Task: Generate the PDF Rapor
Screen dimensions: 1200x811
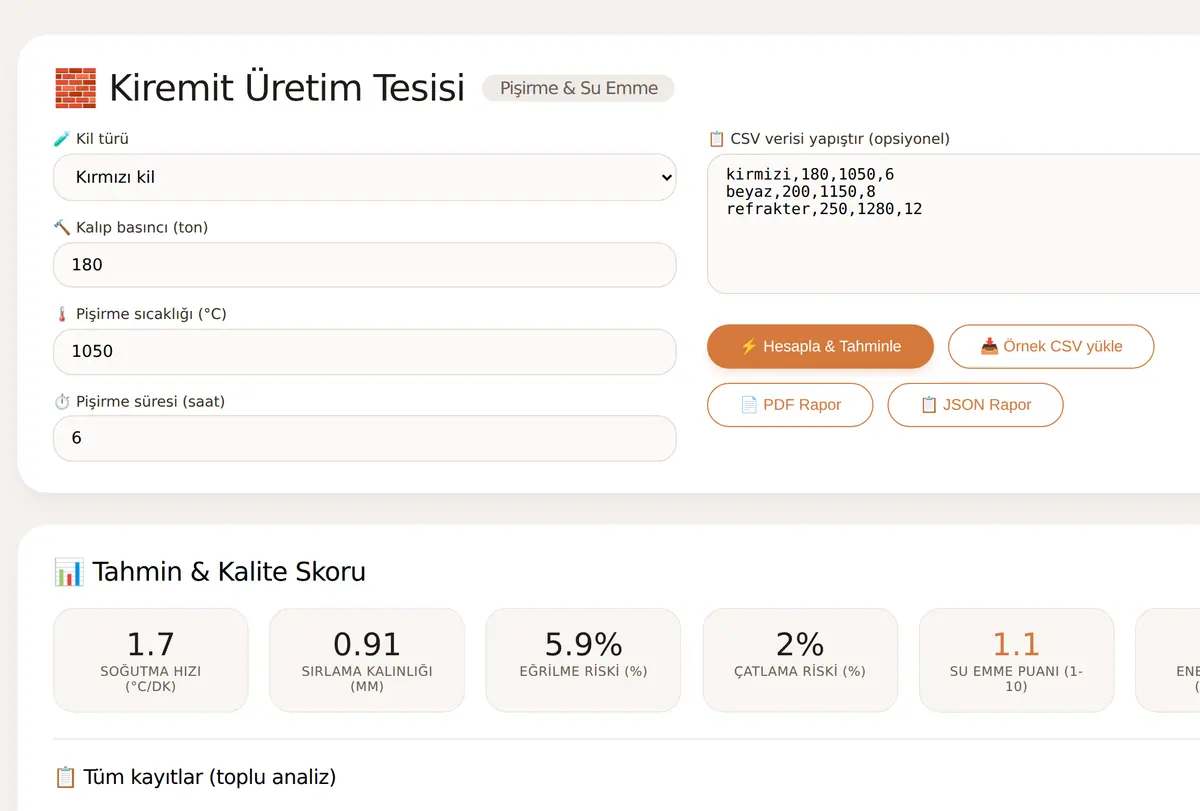Action: [x=790, y=405]
